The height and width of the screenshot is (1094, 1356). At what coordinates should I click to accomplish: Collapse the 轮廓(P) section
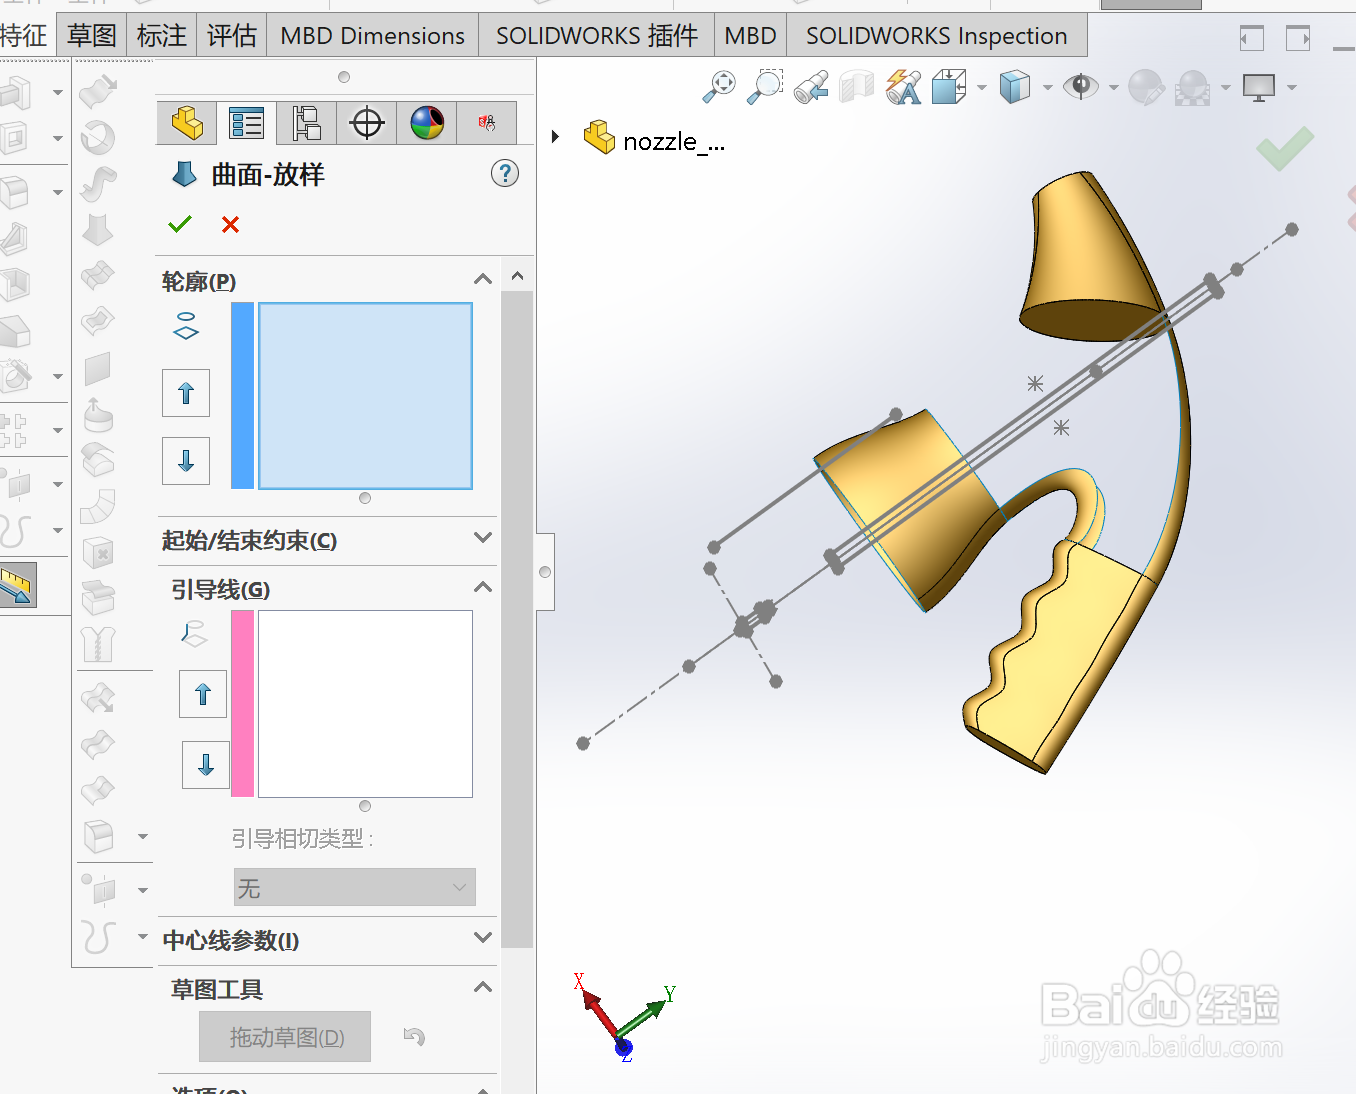(x=483, y=280)
